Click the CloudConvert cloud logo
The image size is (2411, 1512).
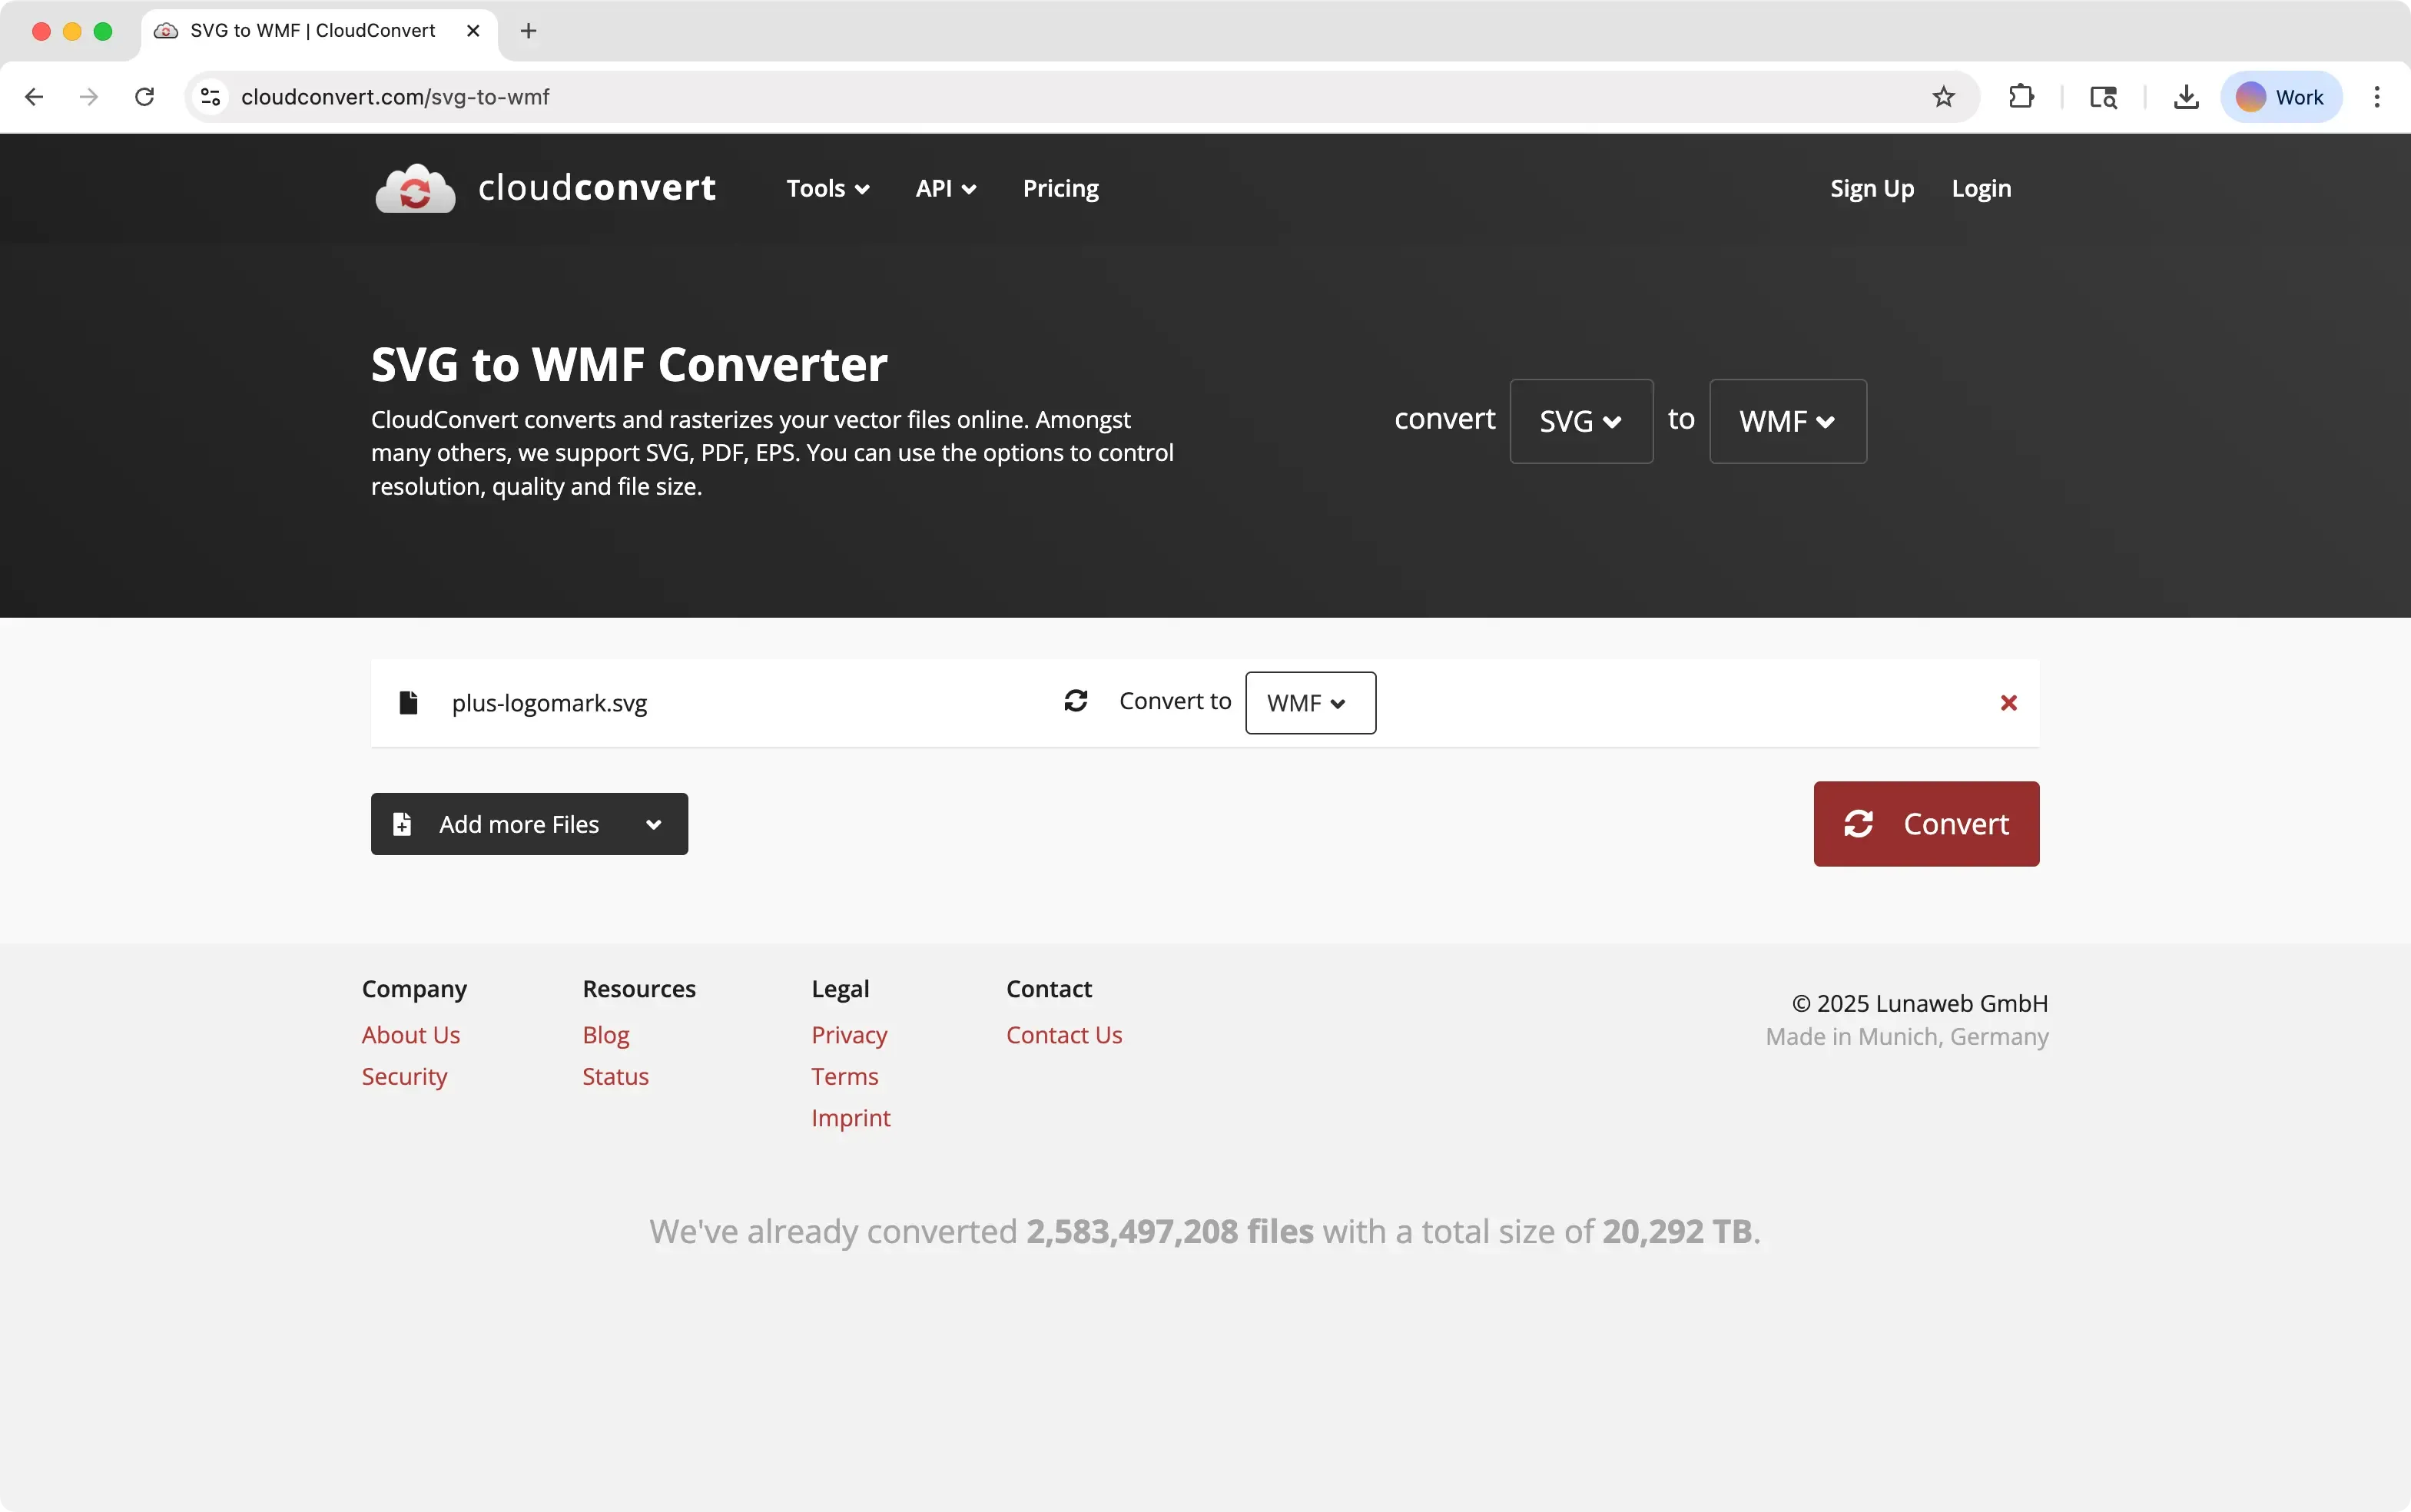tap(414, 188)
